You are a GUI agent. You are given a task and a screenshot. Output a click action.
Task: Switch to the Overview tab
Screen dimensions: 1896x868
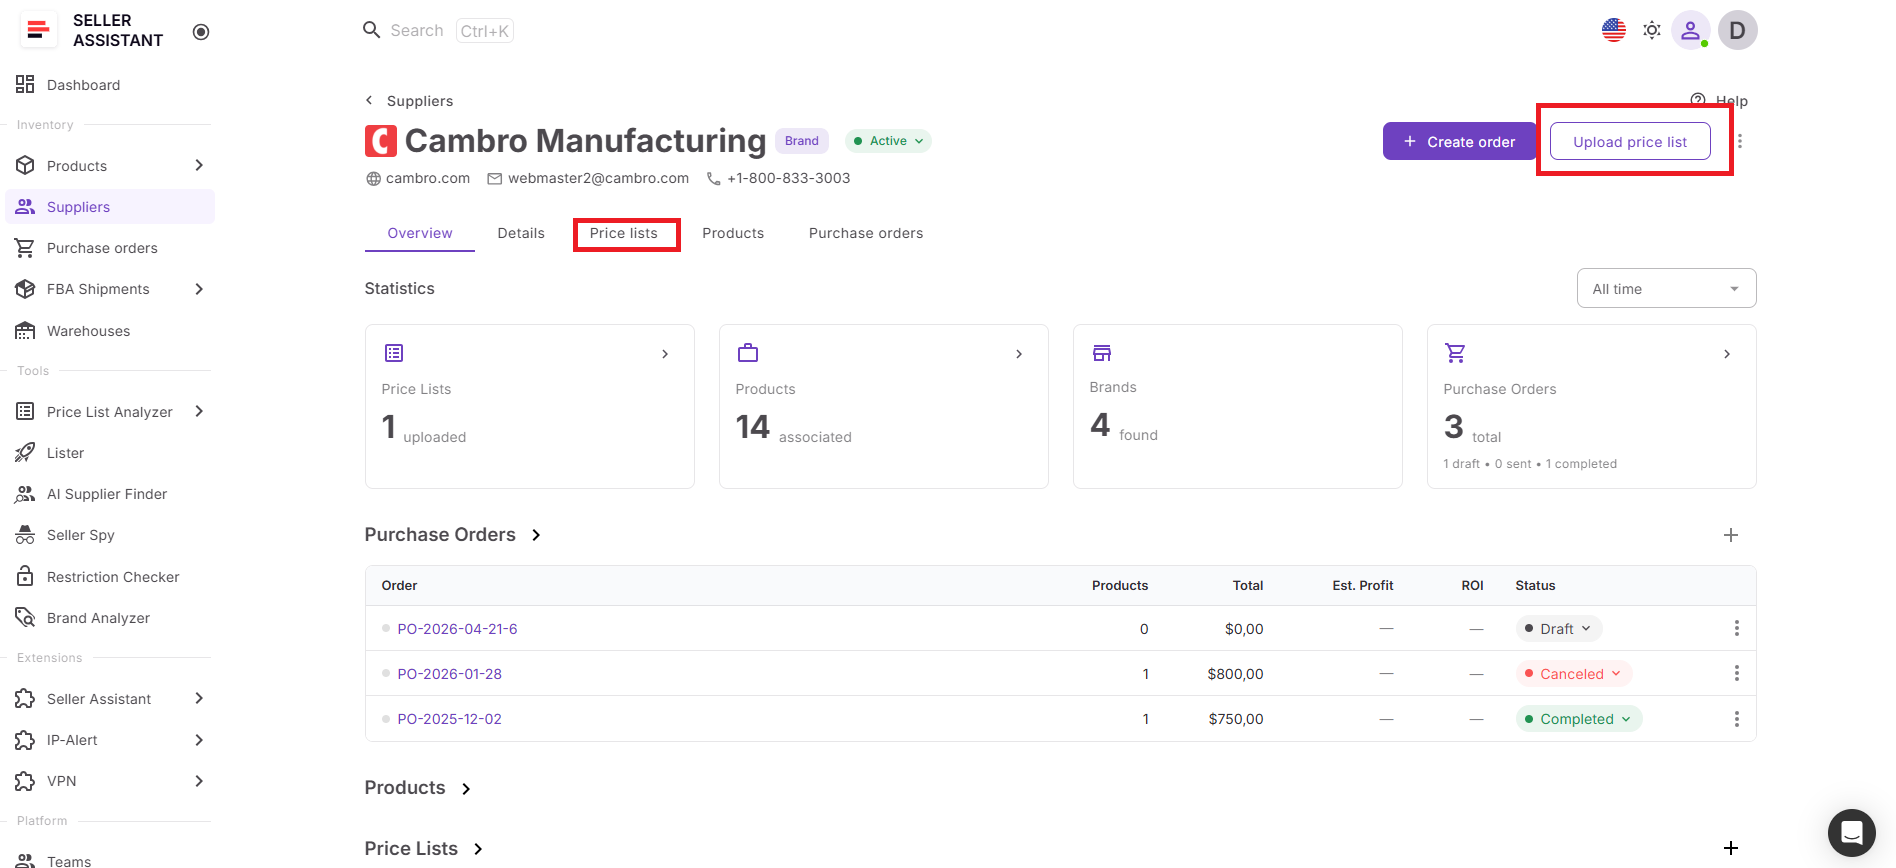(420, 233)
